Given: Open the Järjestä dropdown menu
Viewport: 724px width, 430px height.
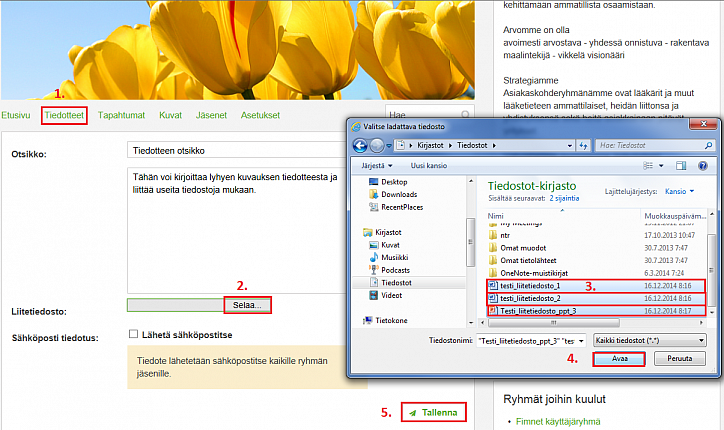Looking at the screenshot, I should (x=376, y=166).
